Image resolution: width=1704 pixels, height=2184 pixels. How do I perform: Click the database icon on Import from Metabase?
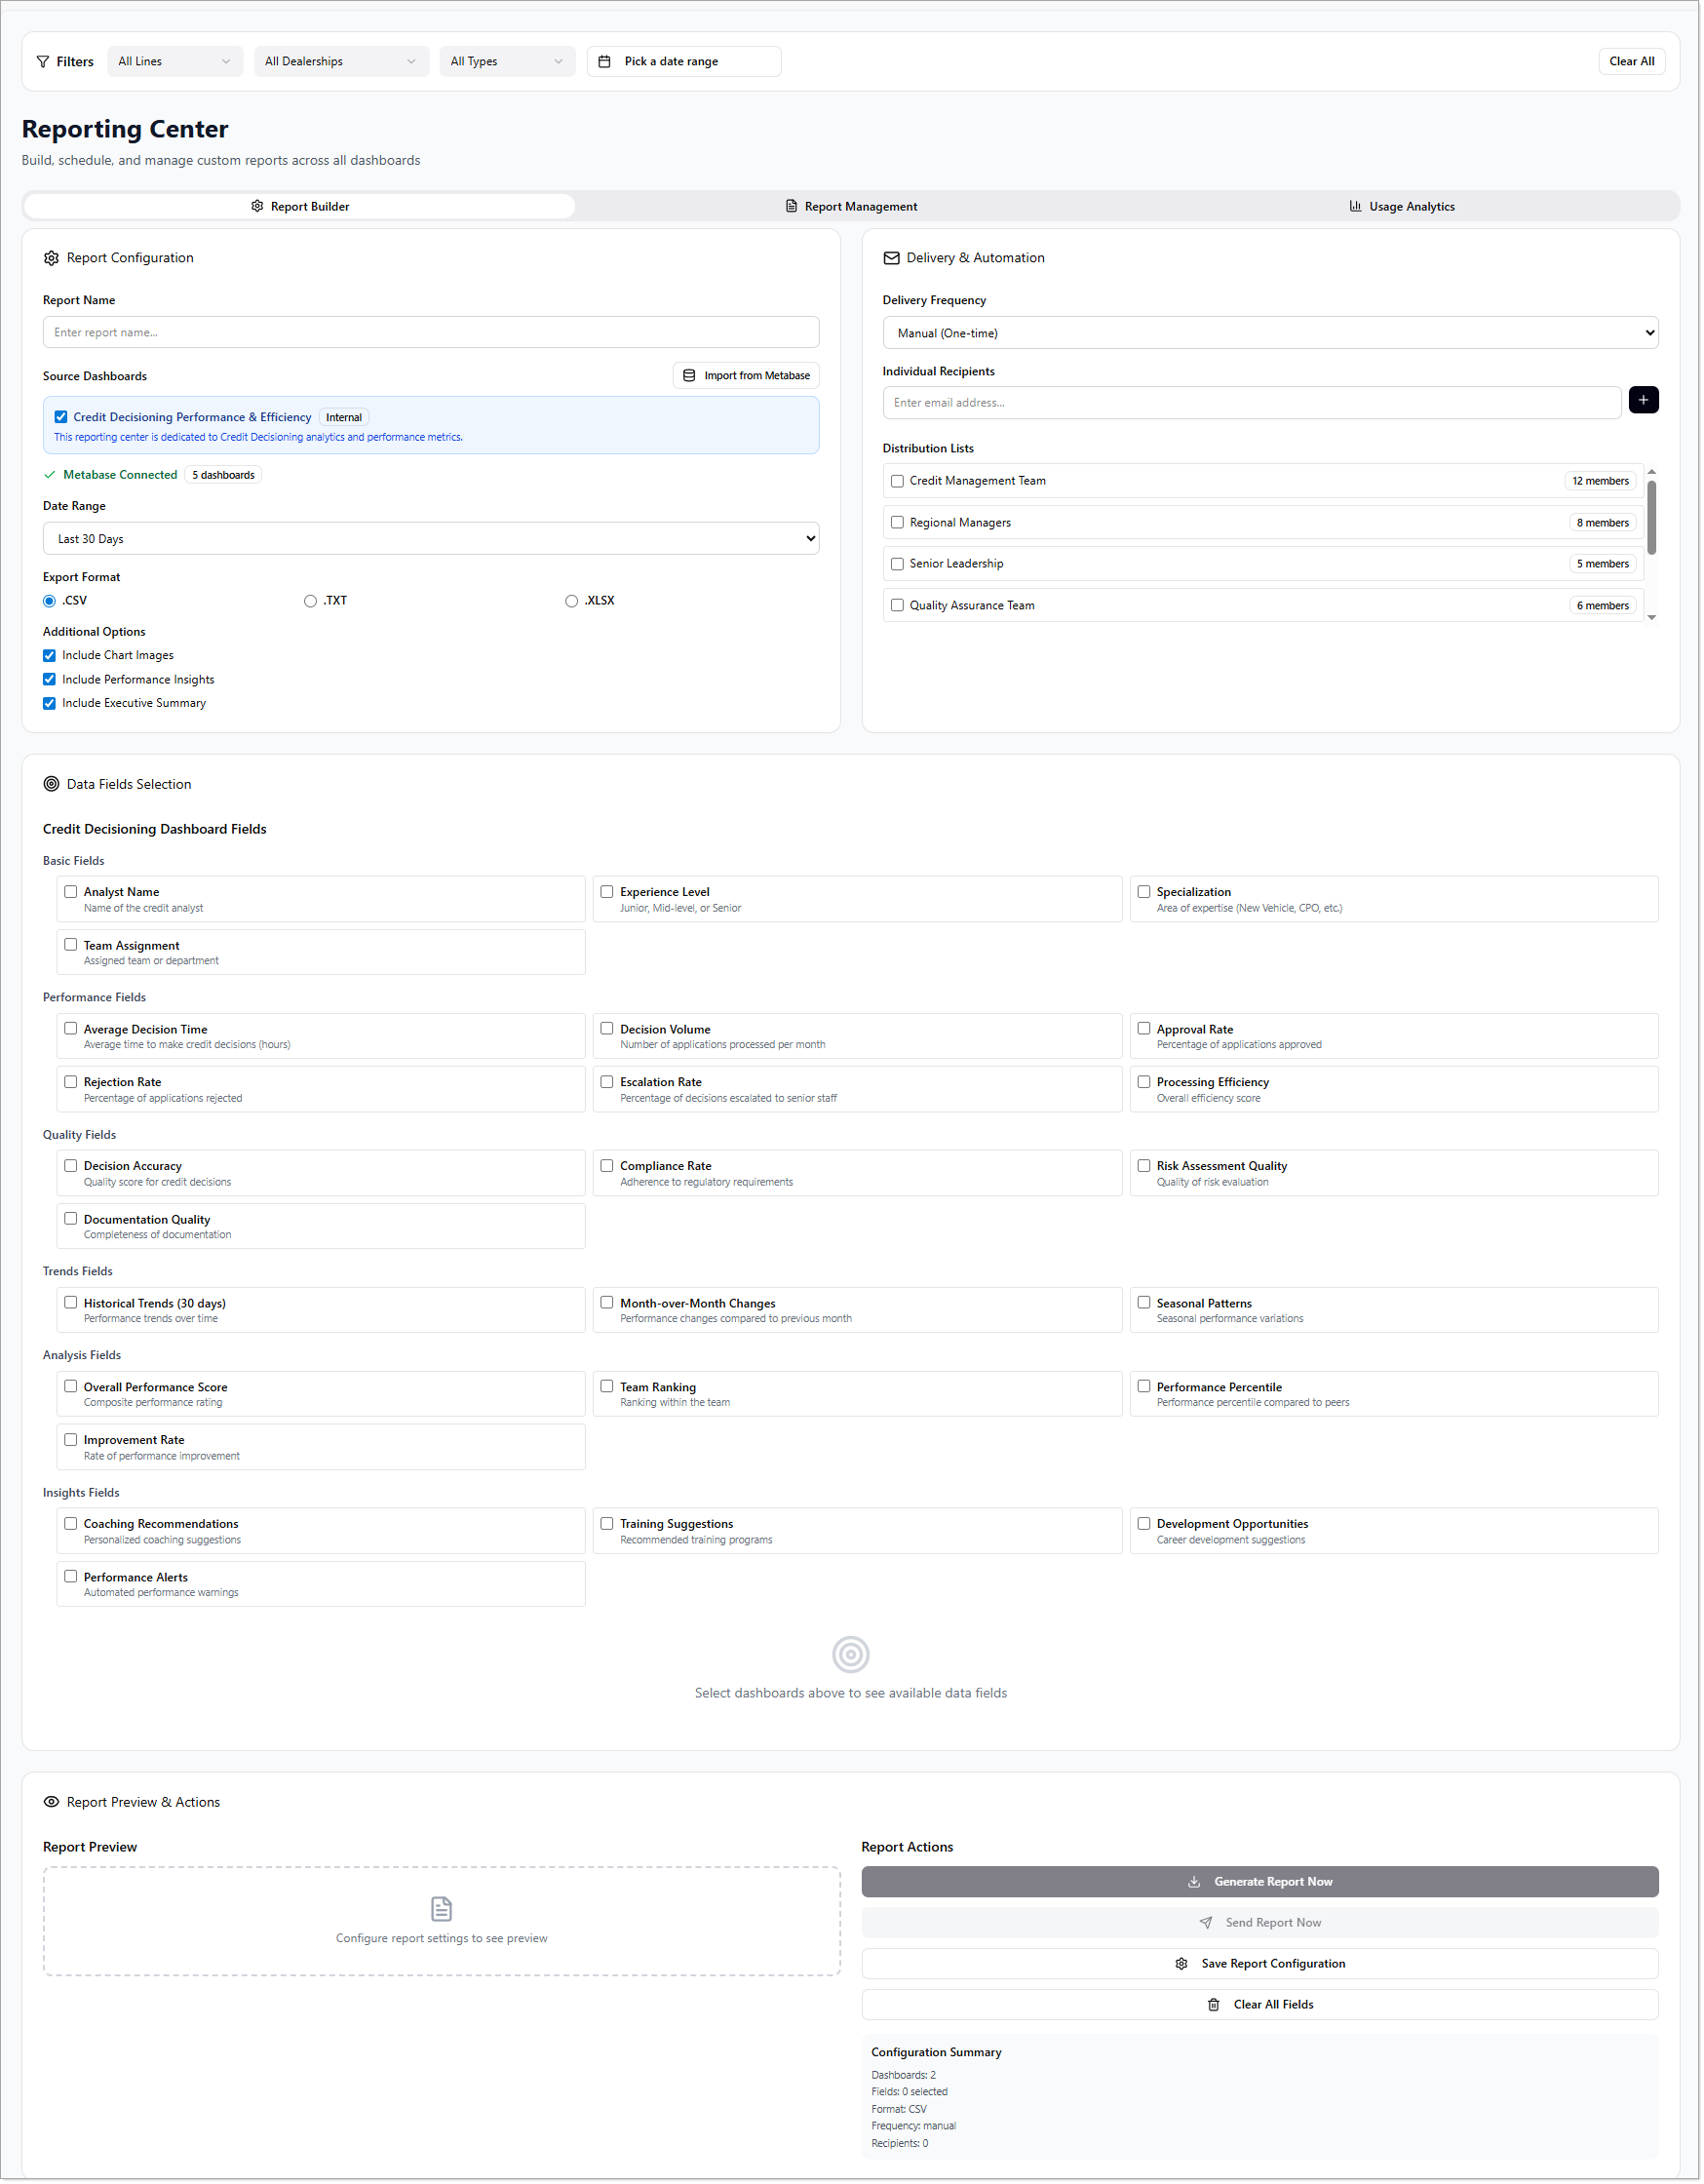(690, 376)
